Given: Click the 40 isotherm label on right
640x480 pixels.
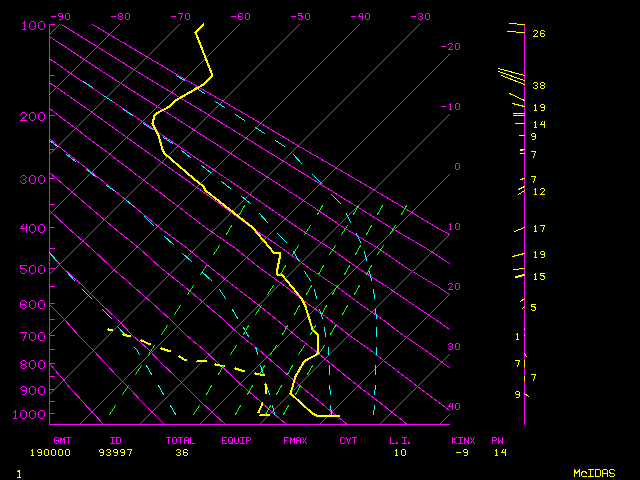Looking at the screenshot, I should click(454, 406).
